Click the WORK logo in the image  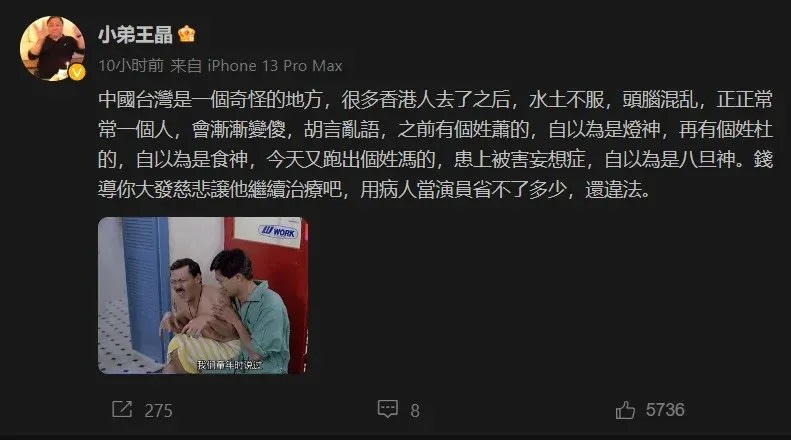point(278,232)
